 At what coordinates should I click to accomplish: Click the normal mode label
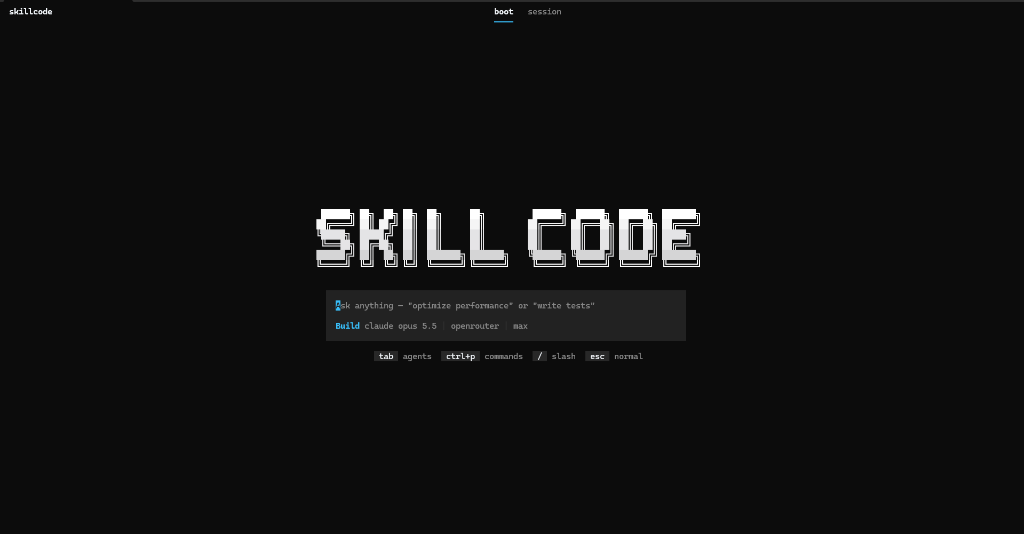click(628, 356)
